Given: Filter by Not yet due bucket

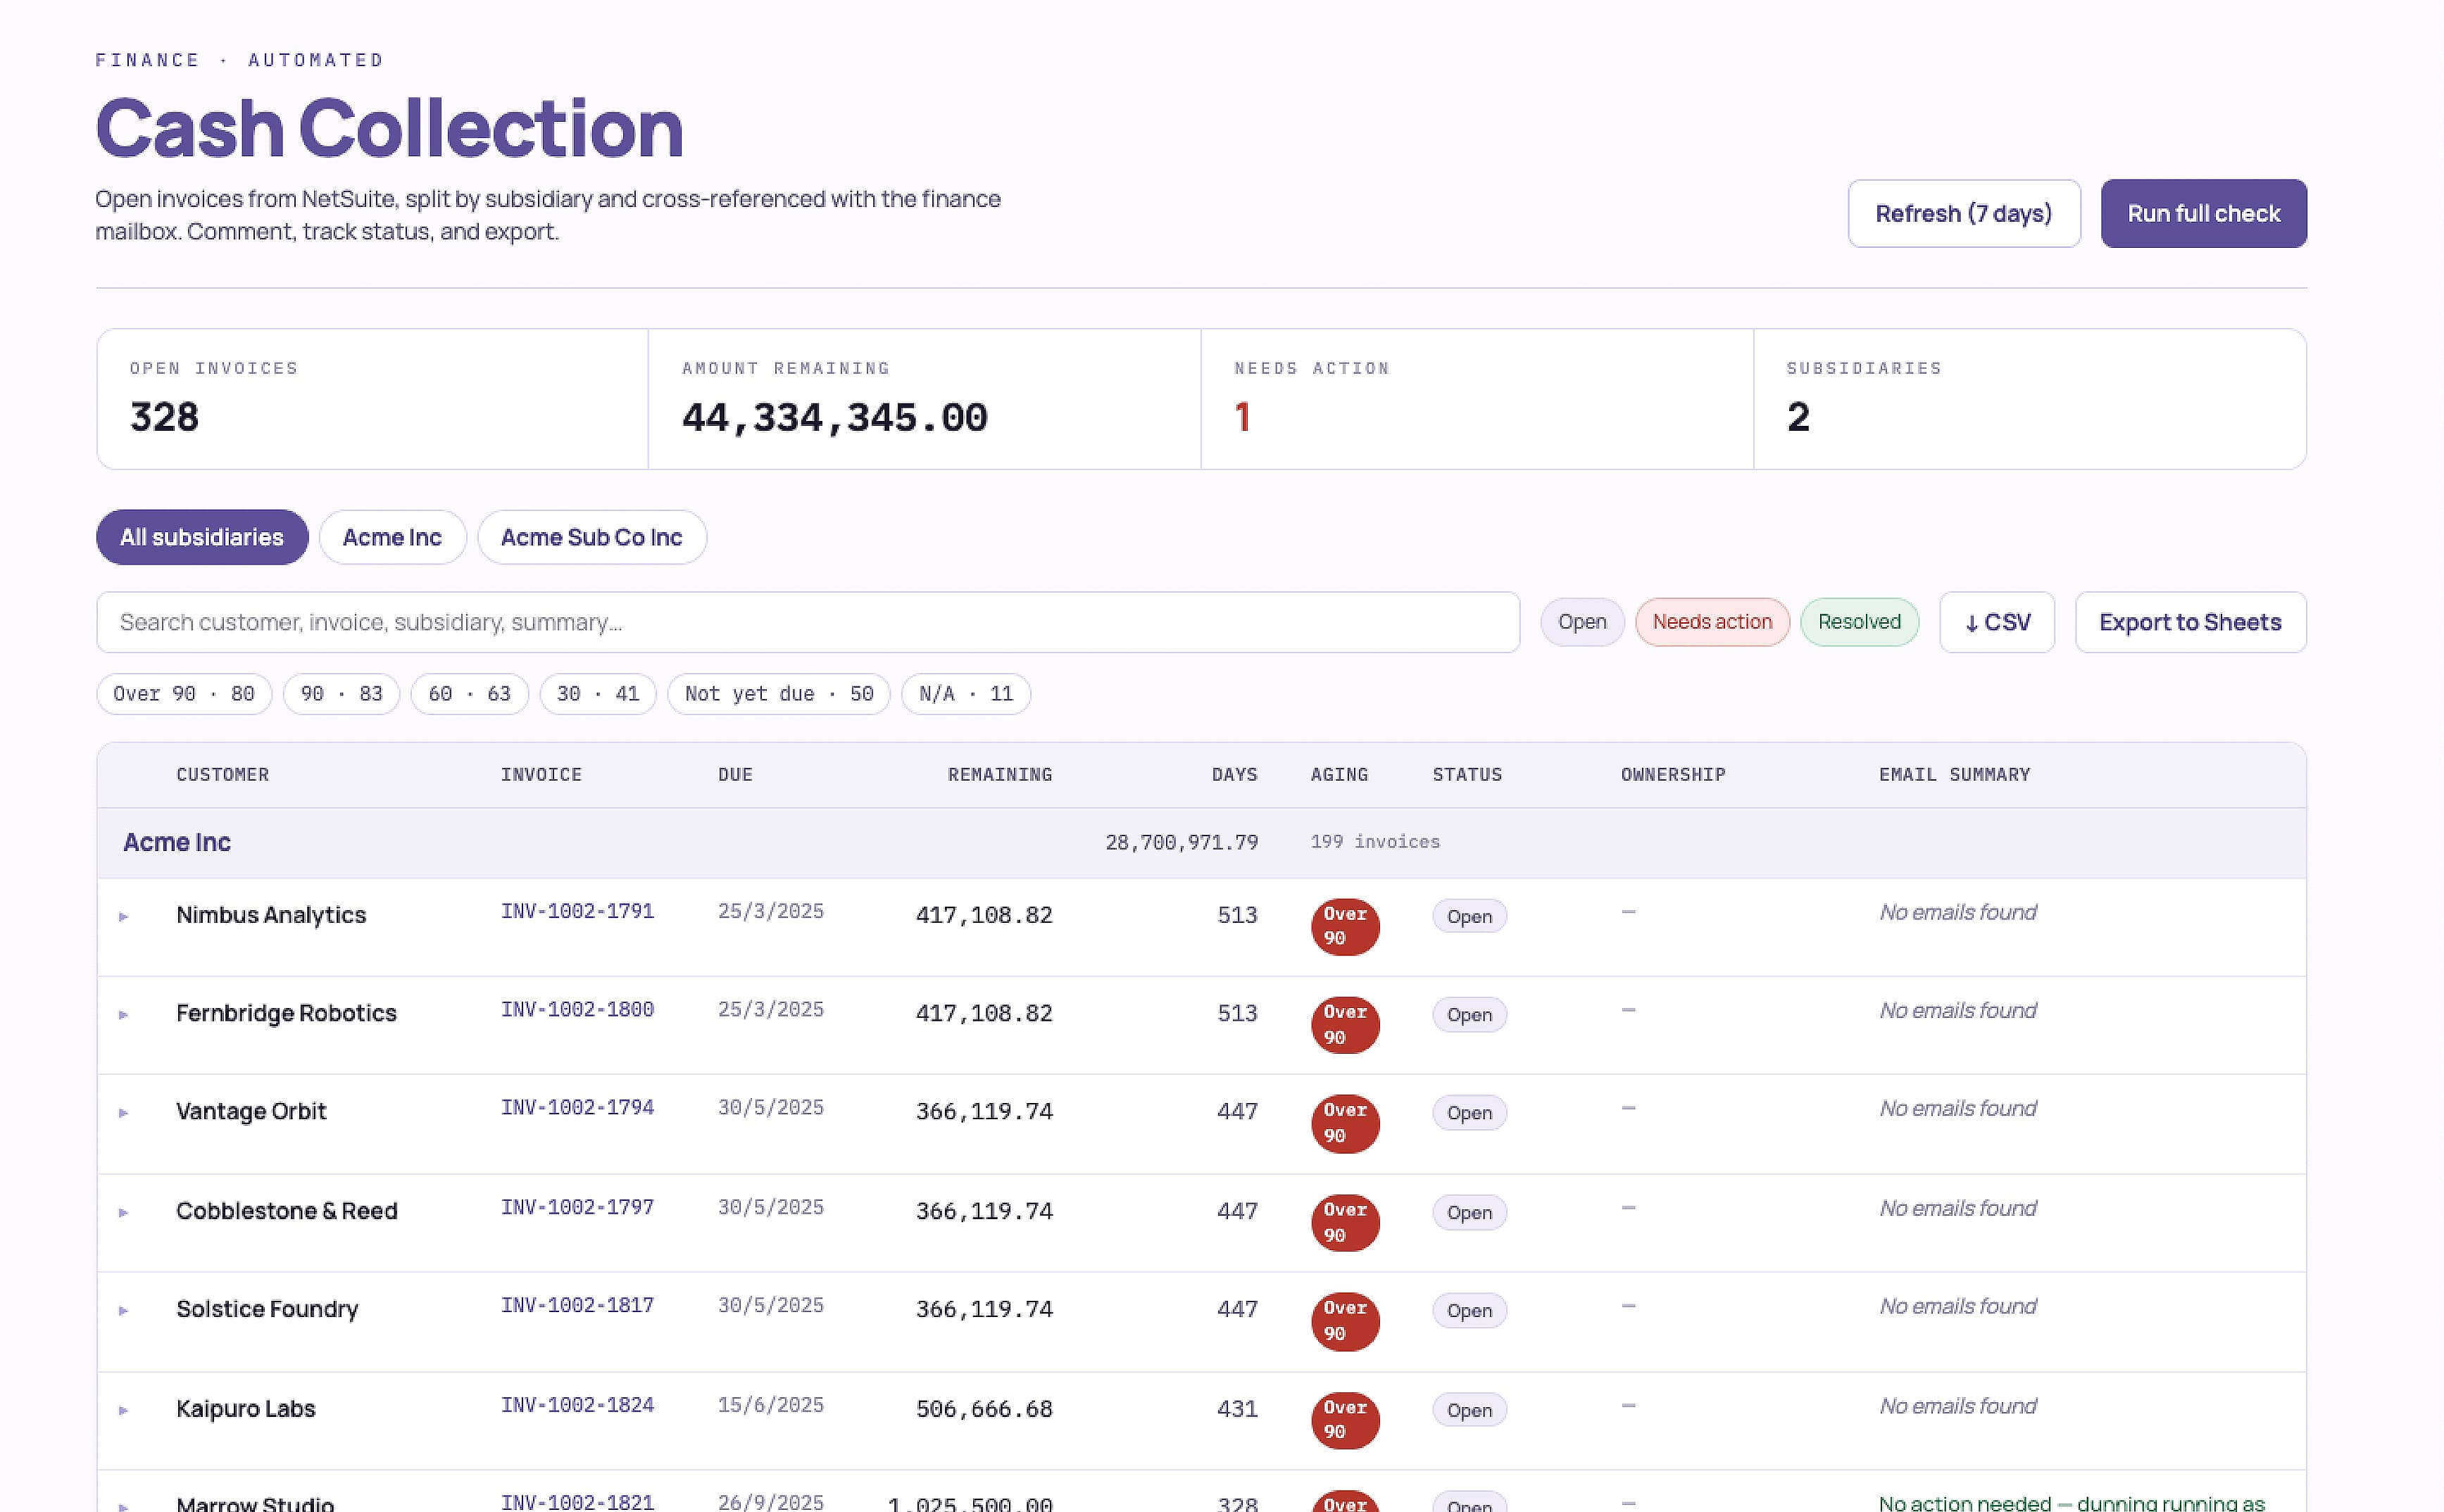Looking at the screenshot, I should coord(778,694).
